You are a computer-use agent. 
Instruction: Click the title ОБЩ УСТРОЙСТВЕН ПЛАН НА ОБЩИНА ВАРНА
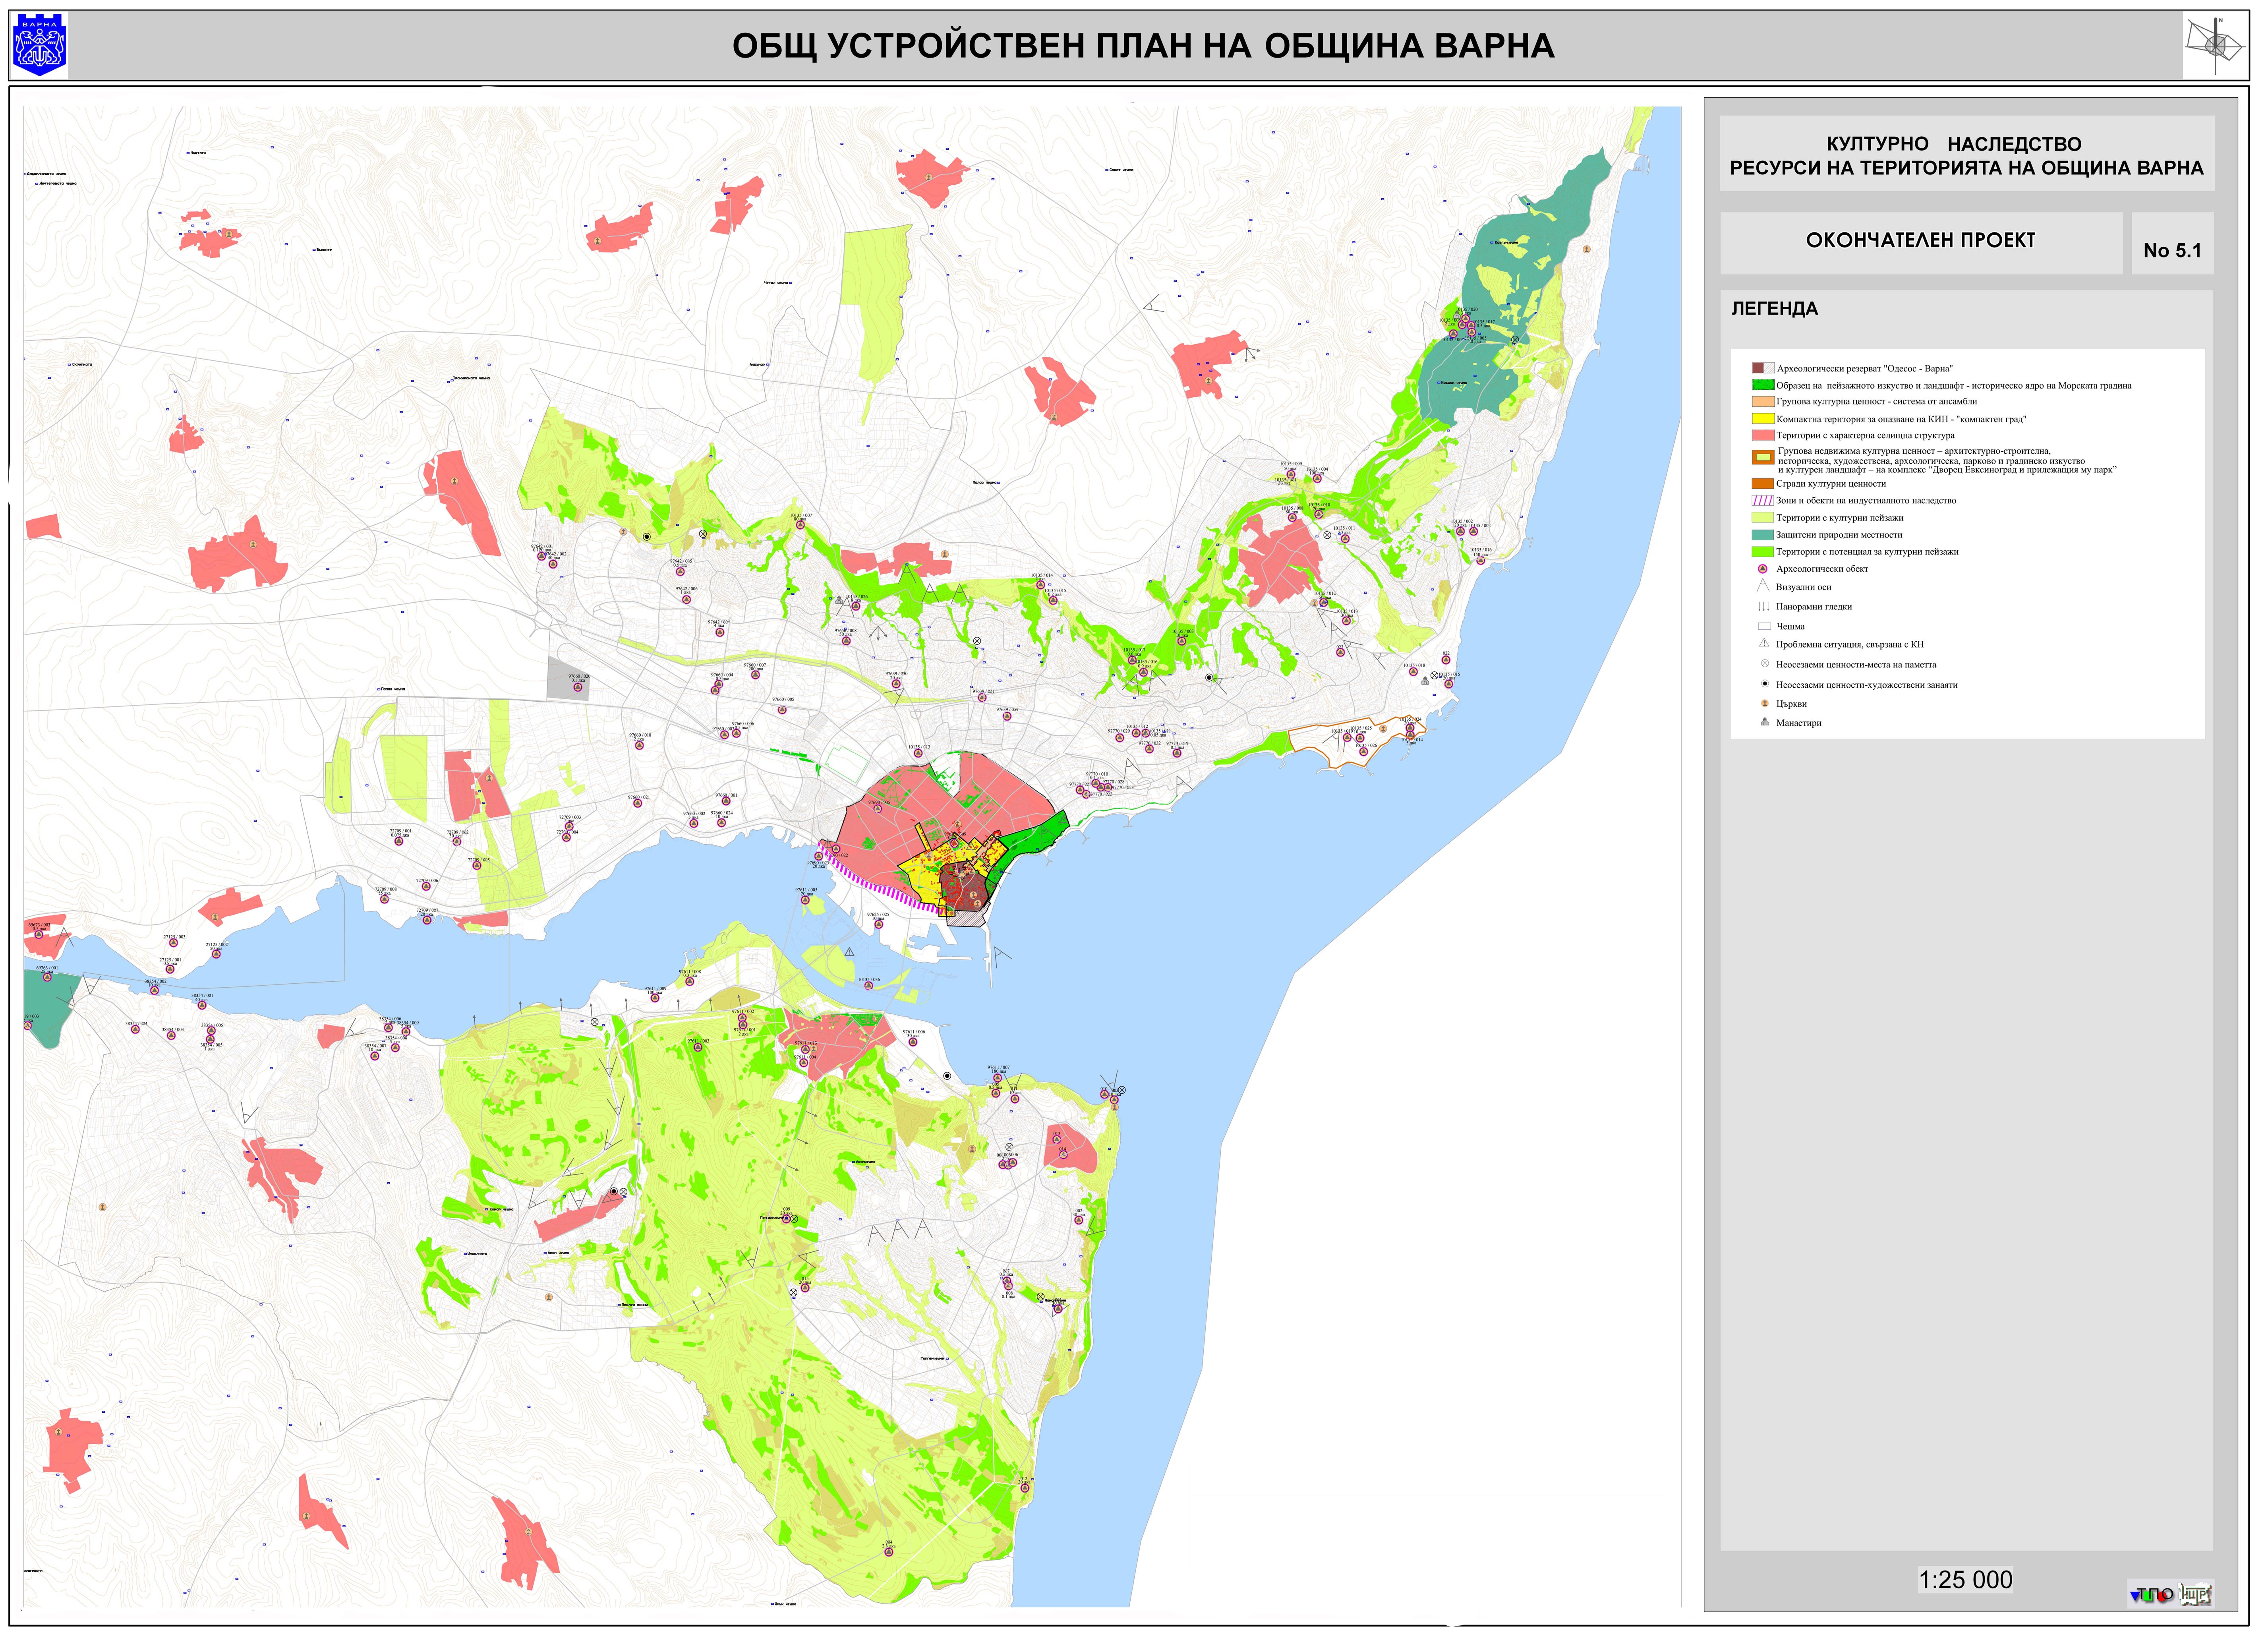pyautogui.click(x=1143, y=46)
